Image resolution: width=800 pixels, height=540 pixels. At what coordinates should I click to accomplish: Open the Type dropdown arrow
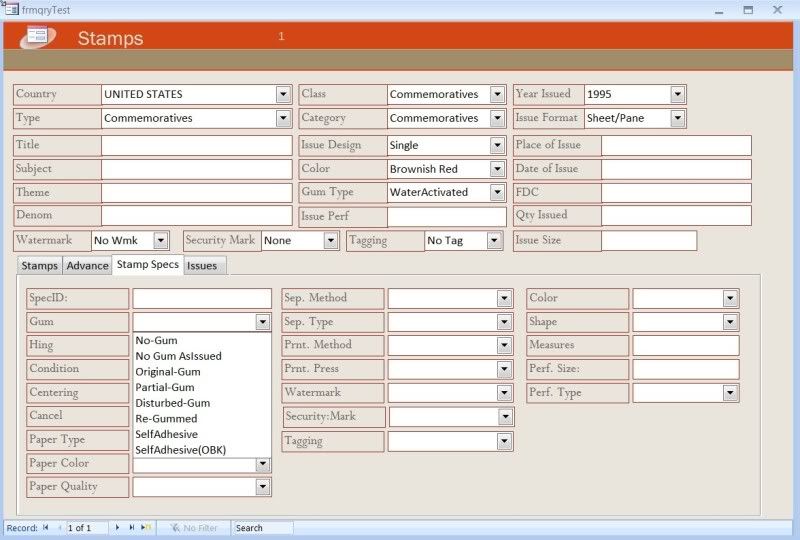283,118
